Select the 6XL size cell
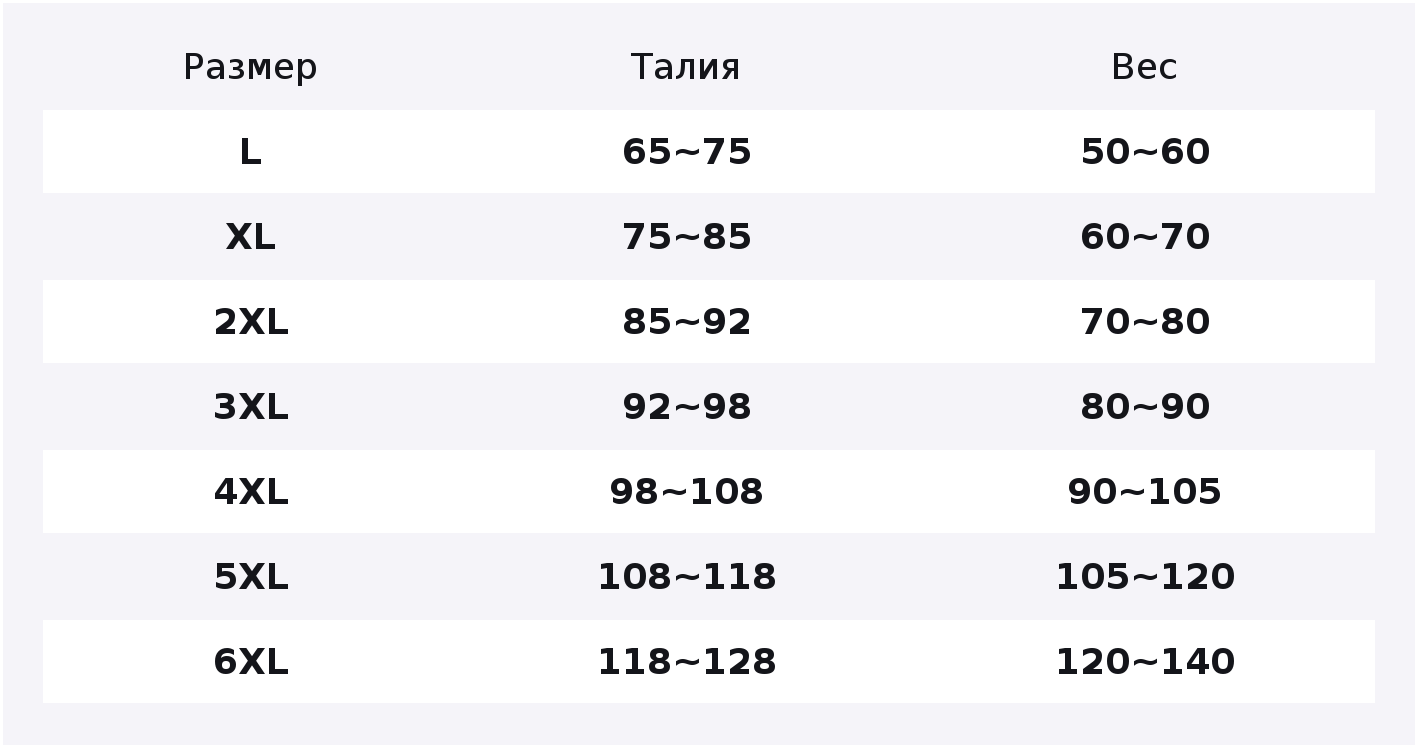 (x=250, y=662)
